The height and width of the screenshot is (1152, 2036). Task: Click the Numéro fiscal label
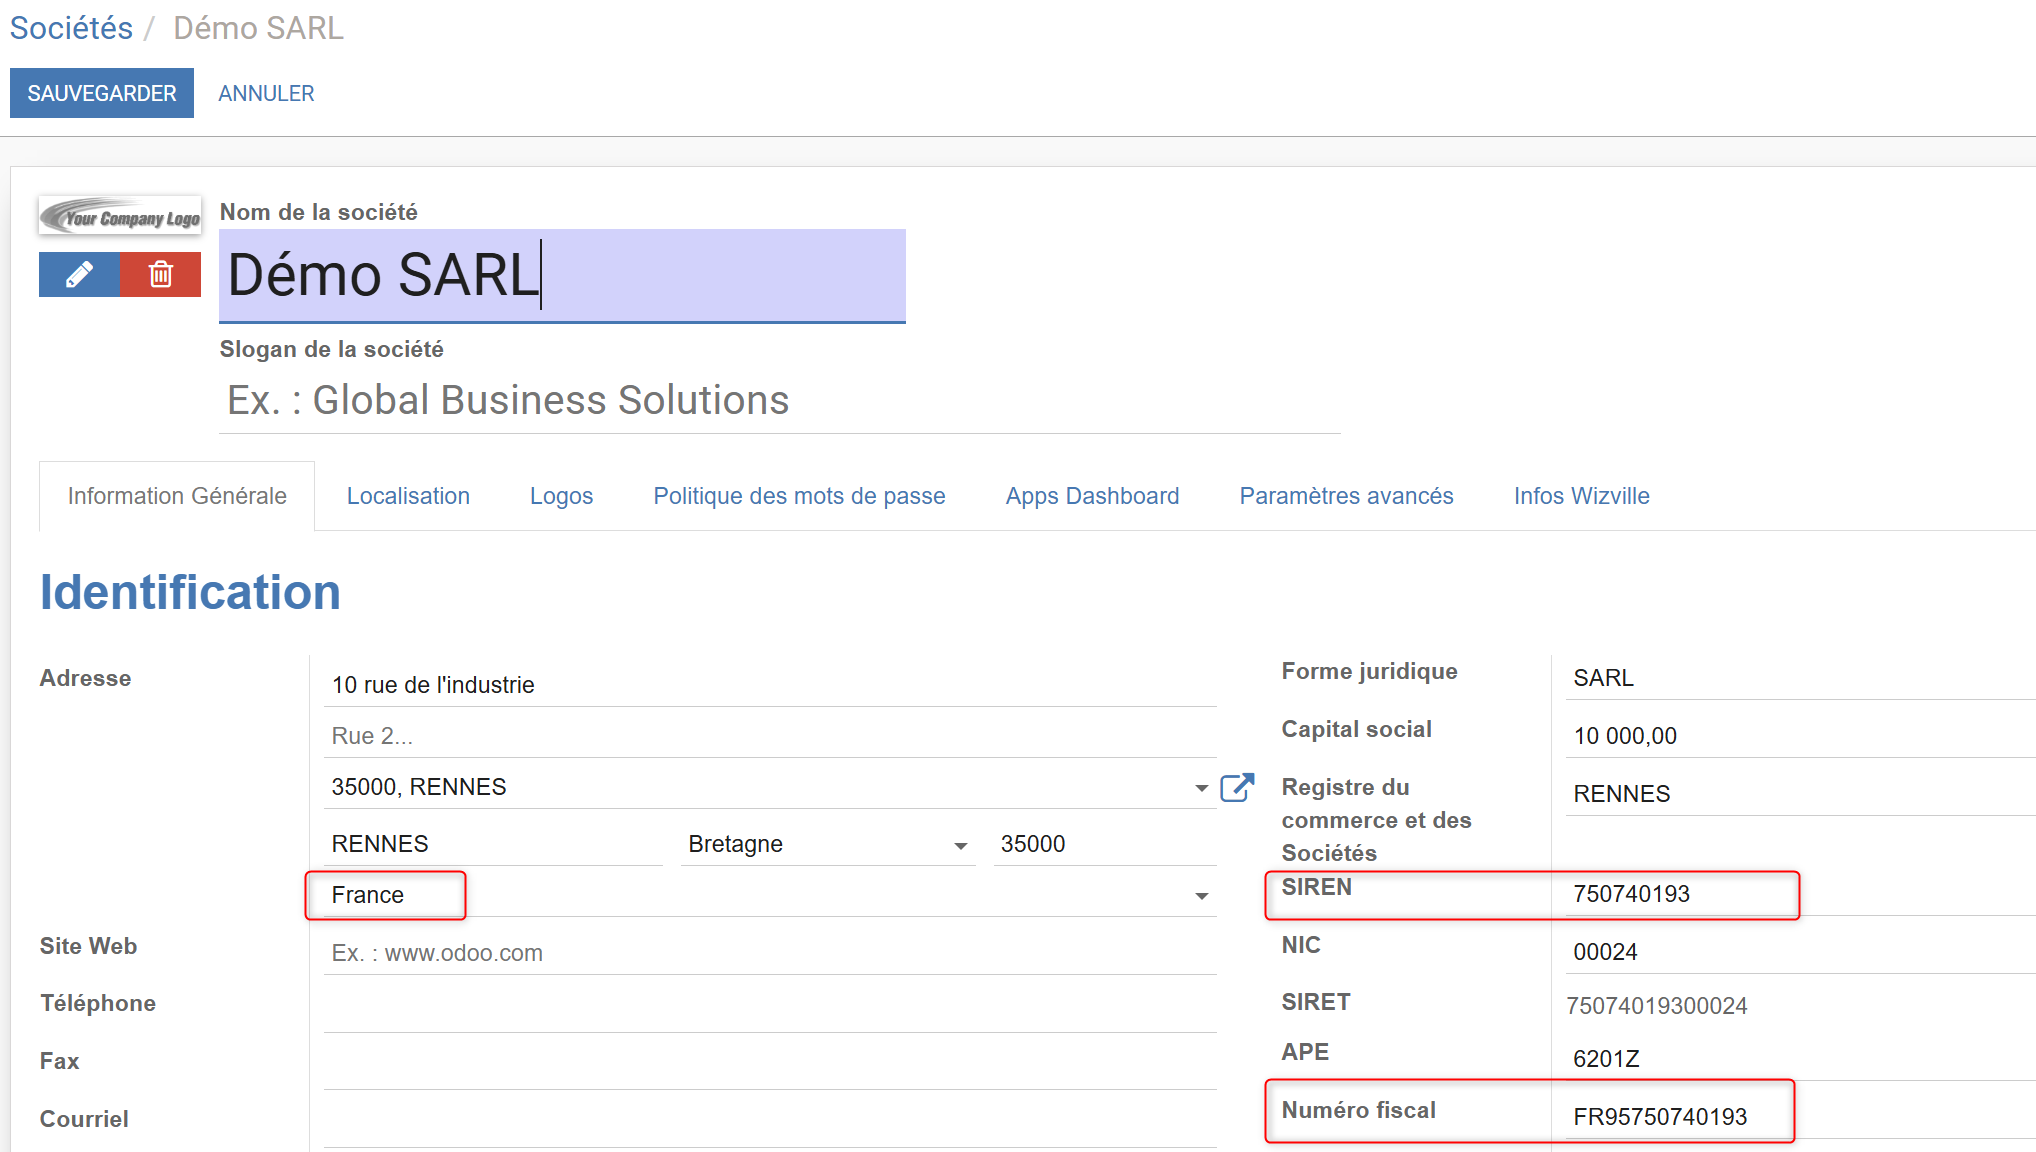(x=1358, y=1110)
